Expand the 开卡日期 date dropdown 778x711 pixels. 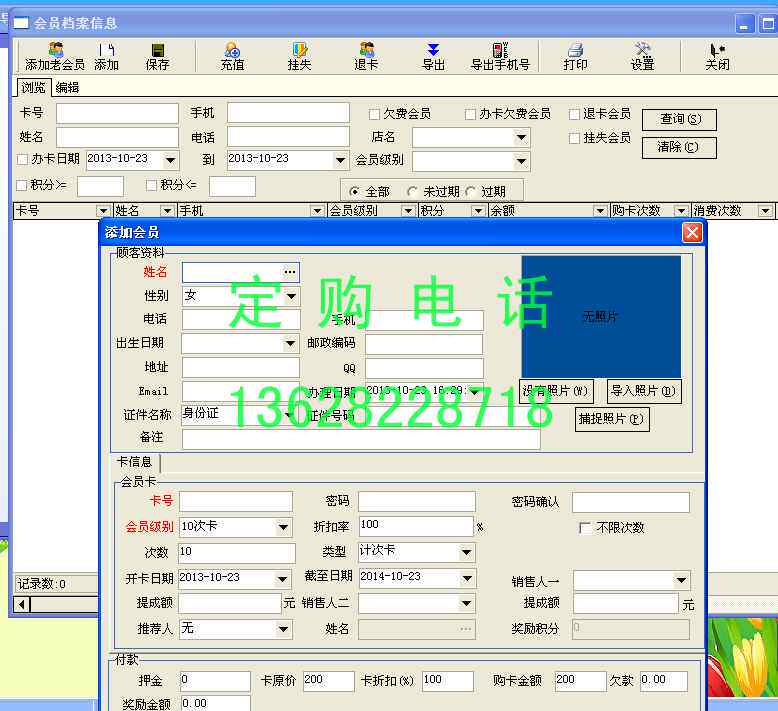282,579
